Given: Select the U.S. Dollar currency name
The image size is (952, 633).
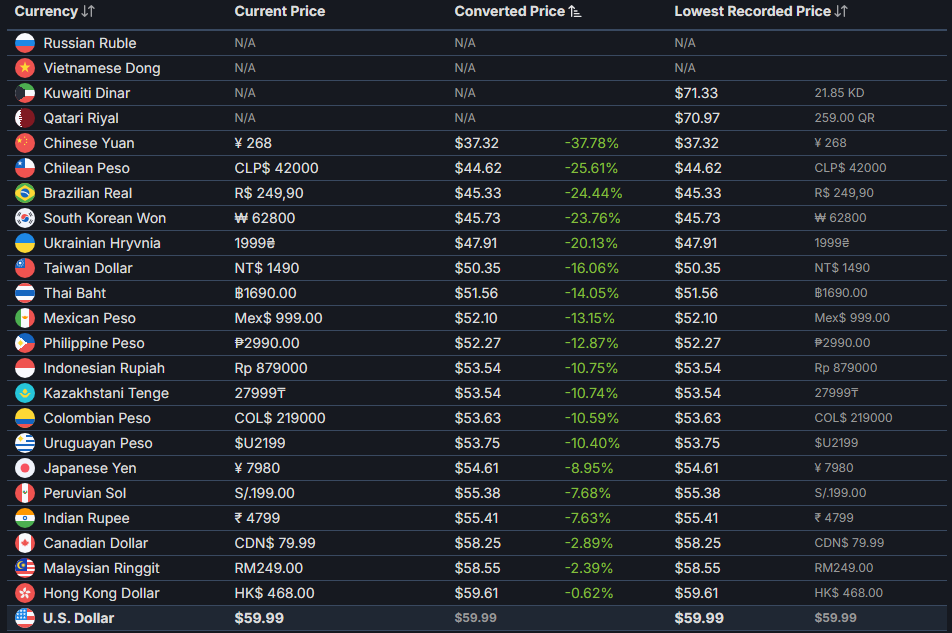Looking at the screenshot, I should 78,618.
